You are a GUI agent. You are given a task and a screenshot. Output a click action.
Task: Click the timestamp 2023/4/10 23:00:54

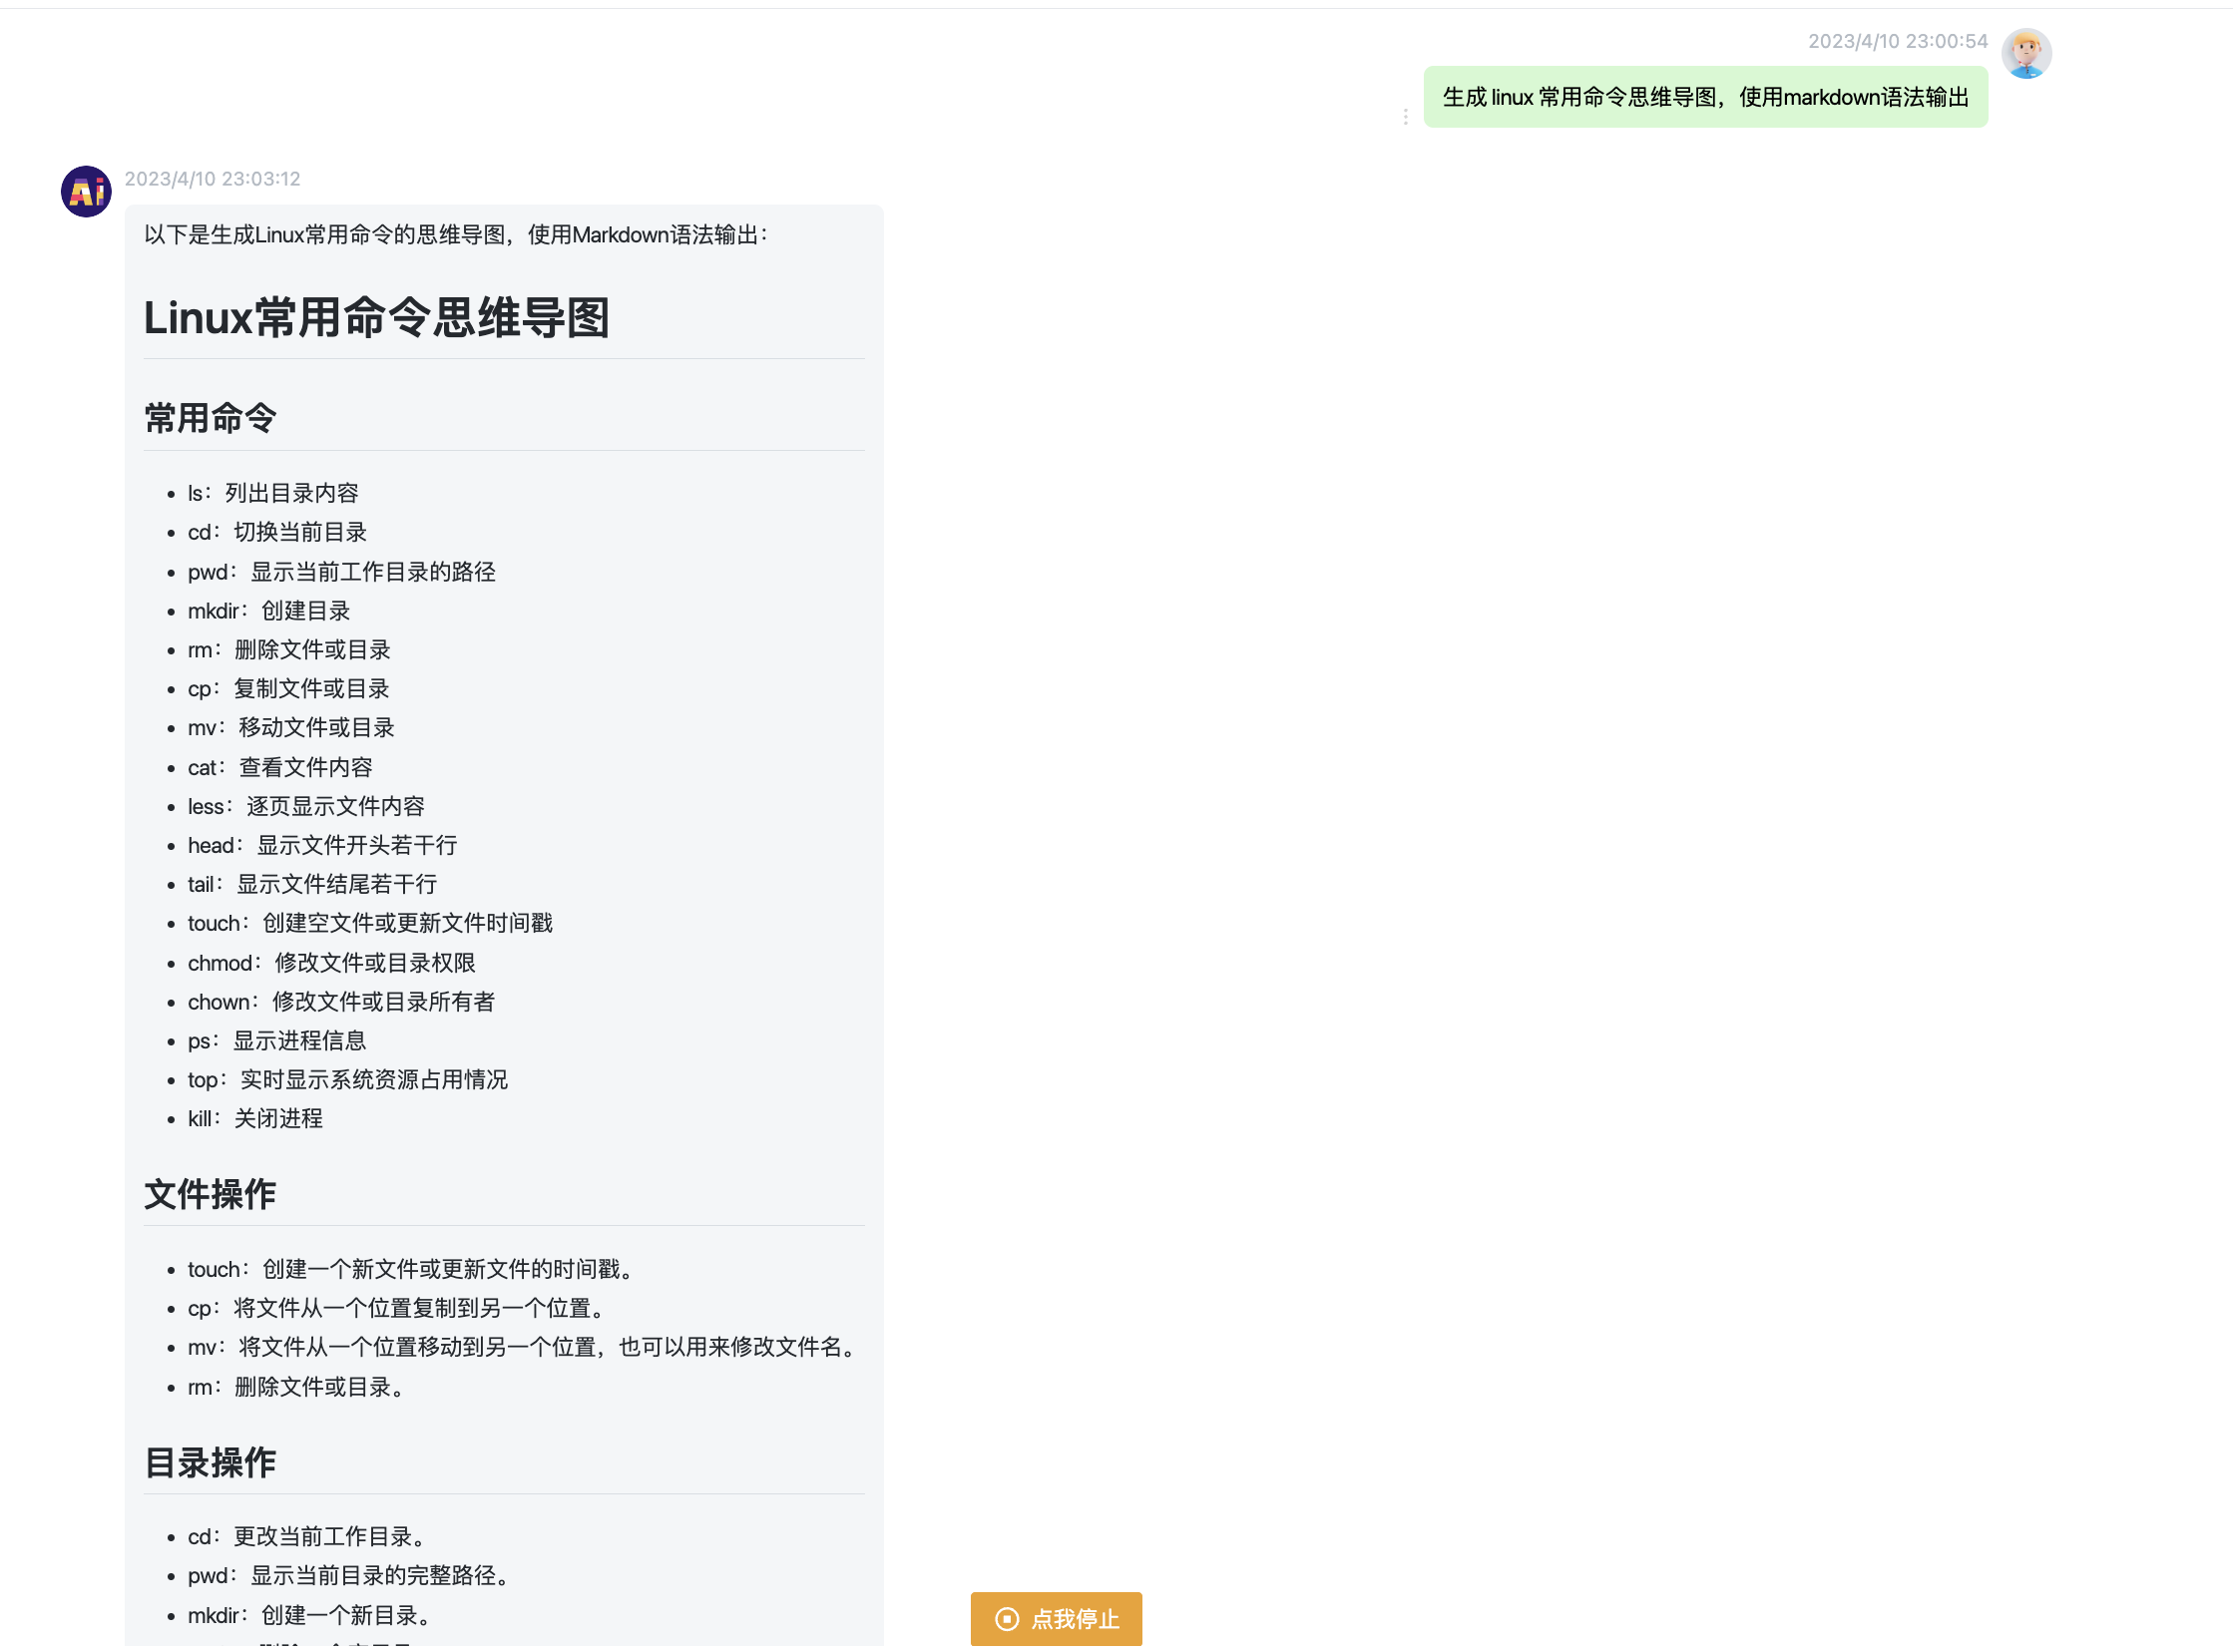[1896, 41]
